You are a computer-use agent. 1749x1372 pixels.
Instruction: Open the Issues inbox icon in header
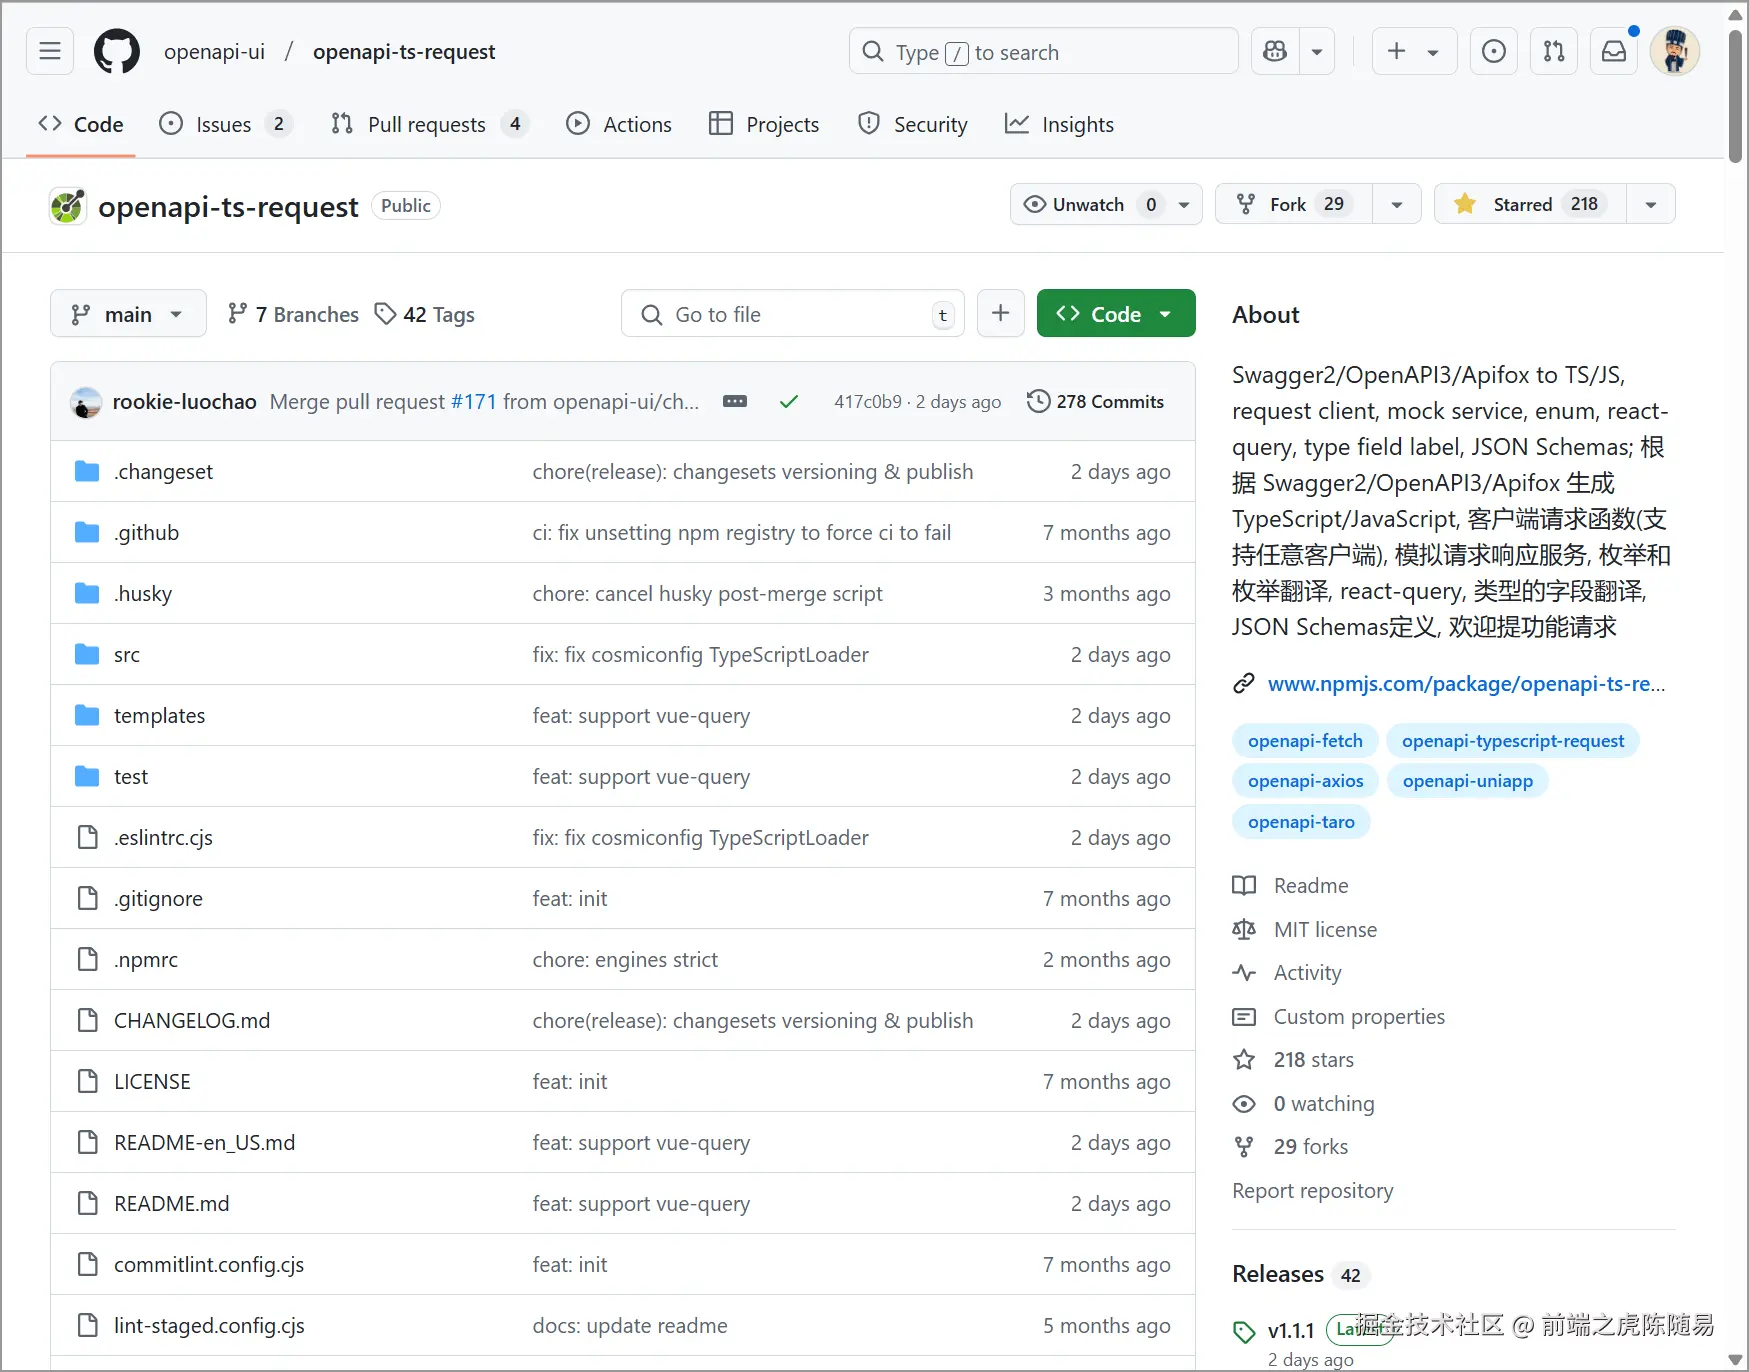coord(1494,51)
